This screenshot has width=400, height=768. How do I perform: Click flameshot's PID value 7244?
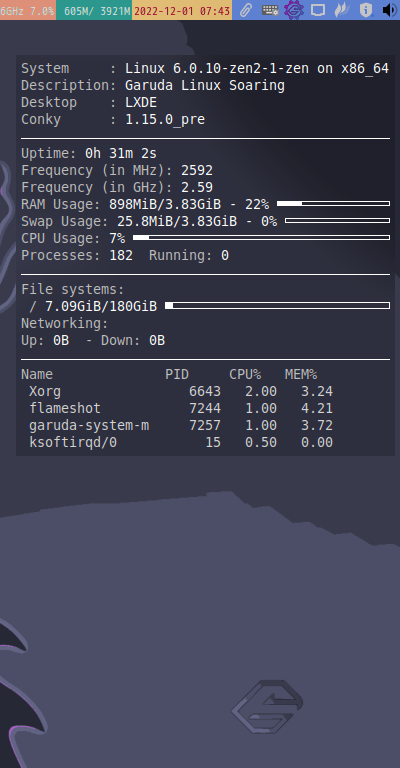tap(205, 408)
